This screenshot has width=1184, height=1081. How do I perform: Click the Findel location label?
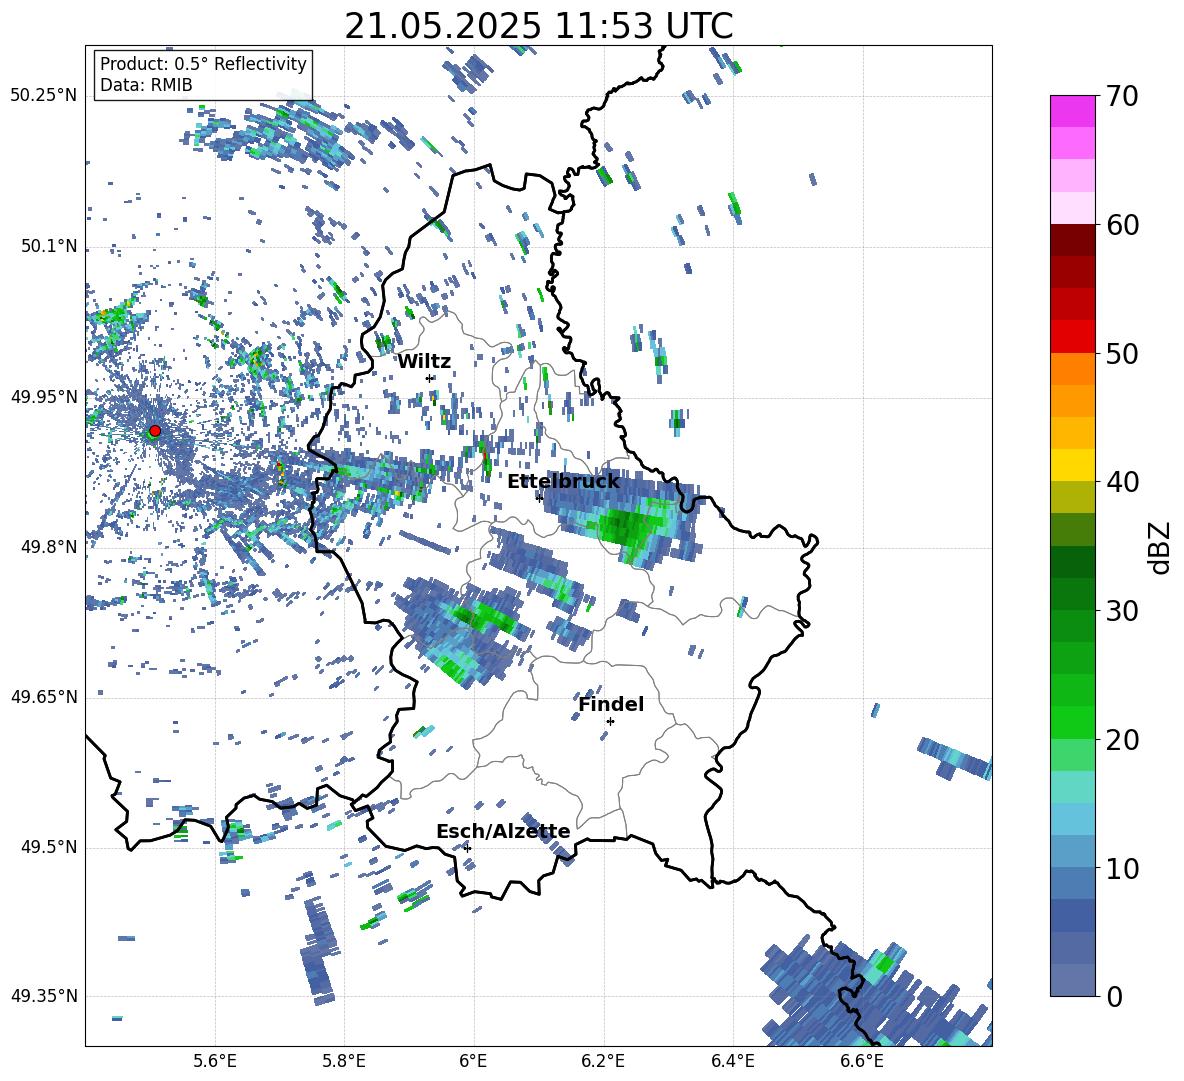[x=611, y=704]
